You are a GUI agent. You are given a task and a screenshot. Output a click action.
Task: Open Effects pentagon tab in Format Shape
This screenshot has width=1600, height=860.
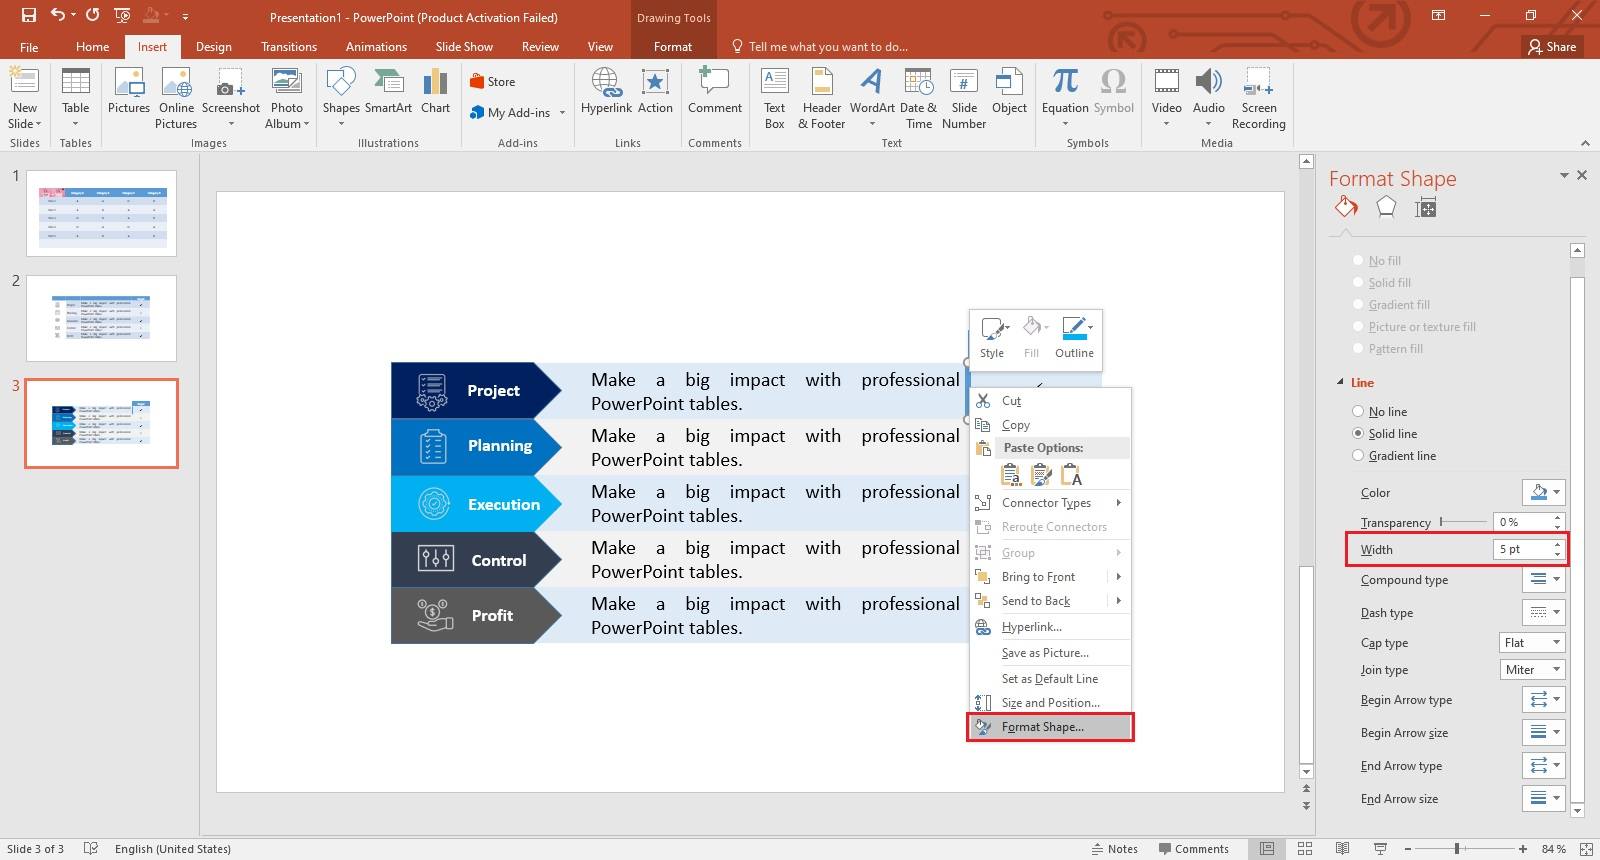[1386, 207]
